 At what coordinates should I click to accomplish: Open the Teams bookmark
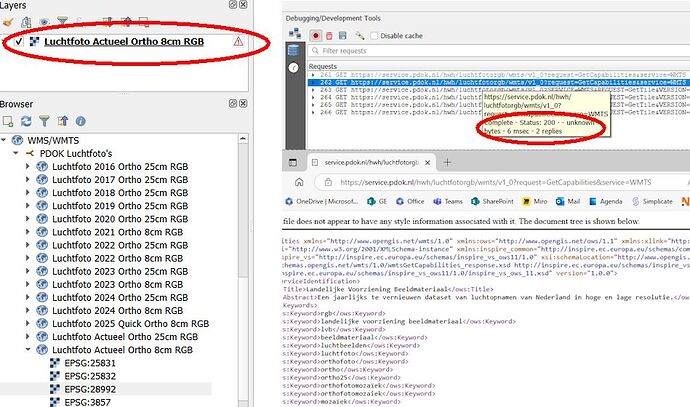(448, 201)
